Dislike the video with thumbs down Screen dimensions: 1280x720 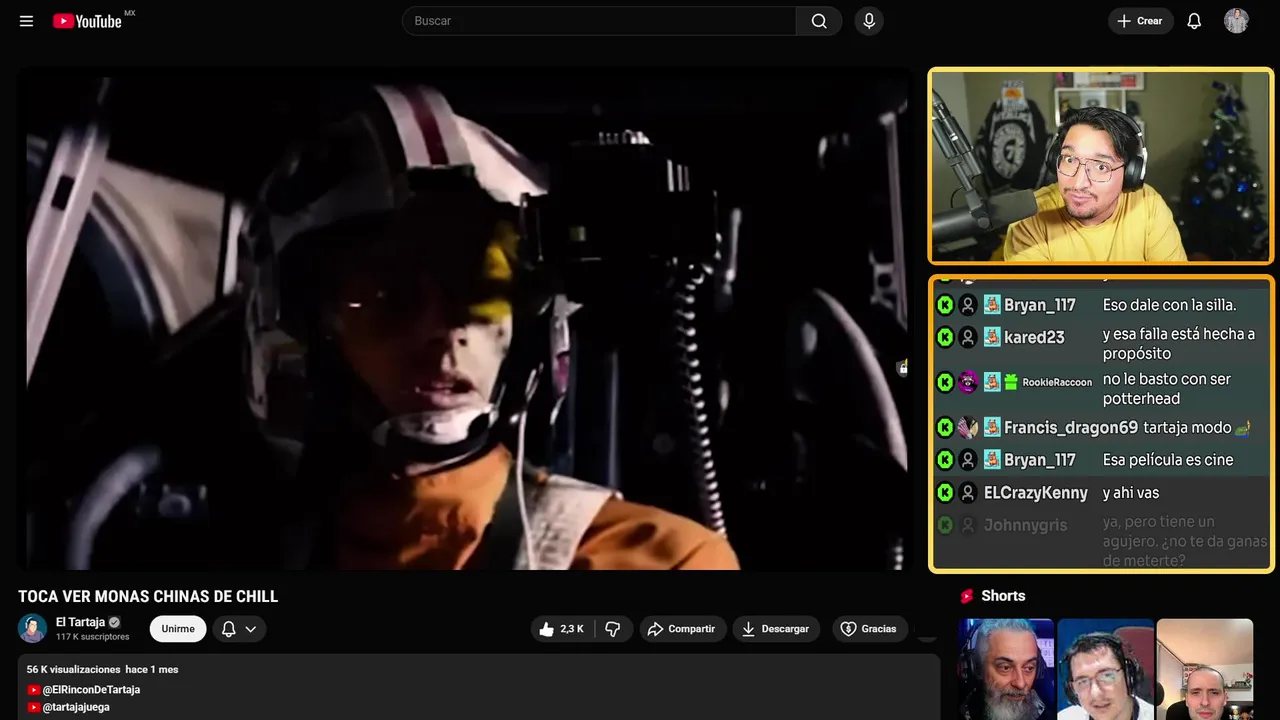point(613,629)
